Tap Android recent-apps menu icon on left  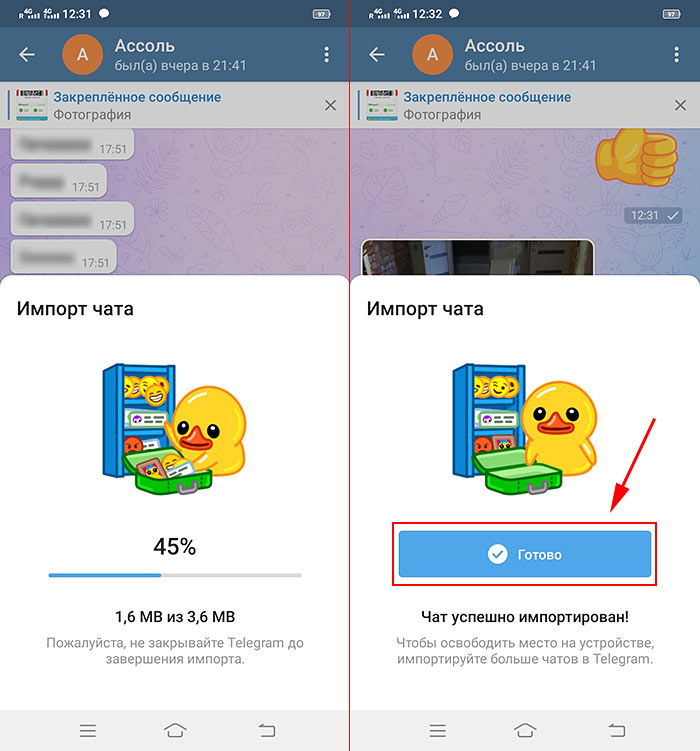point(88,730)
